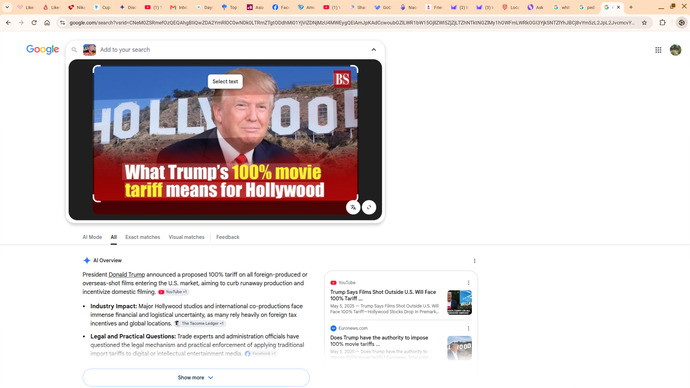Open The Tacoma Ledger +1 source chip
Screen dimensions: 690x388
pos(199,323)
